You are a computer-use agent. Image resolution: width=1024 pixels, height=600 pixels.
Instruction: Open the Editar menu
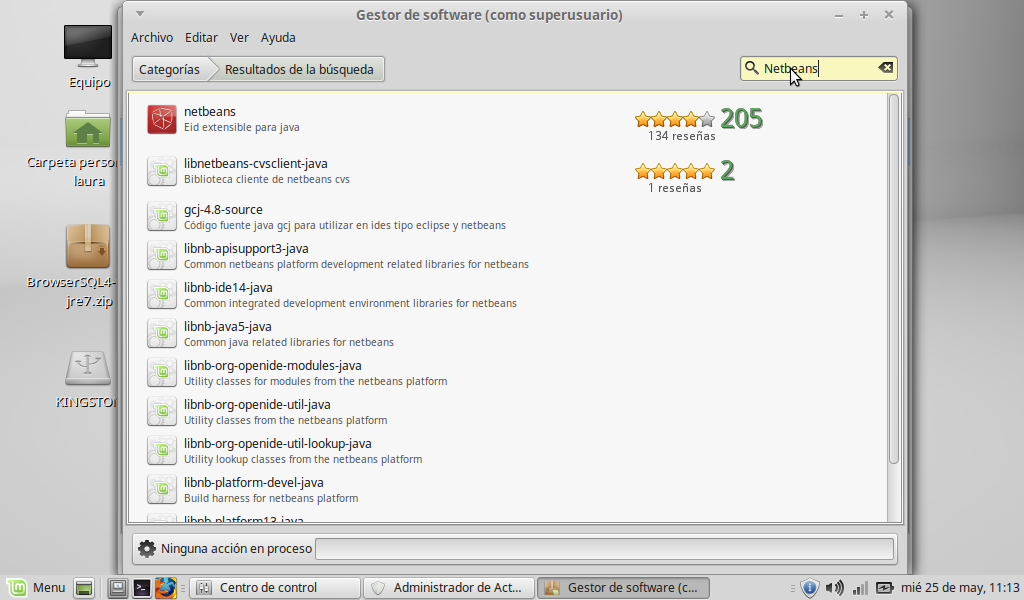coord(201,37)
